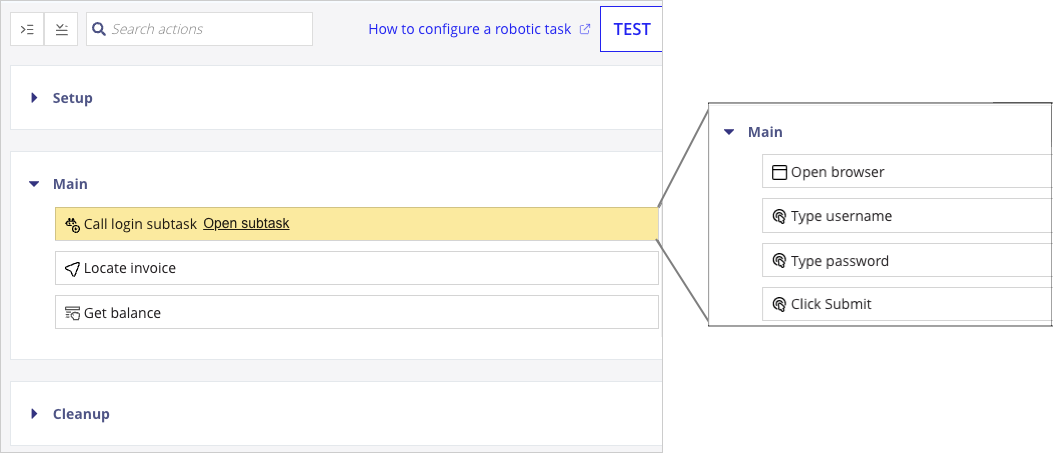This screenshot has width=1053, height=453.
Task: Click the paper plane icon for Locate invoice
Action: click(72, 268)
